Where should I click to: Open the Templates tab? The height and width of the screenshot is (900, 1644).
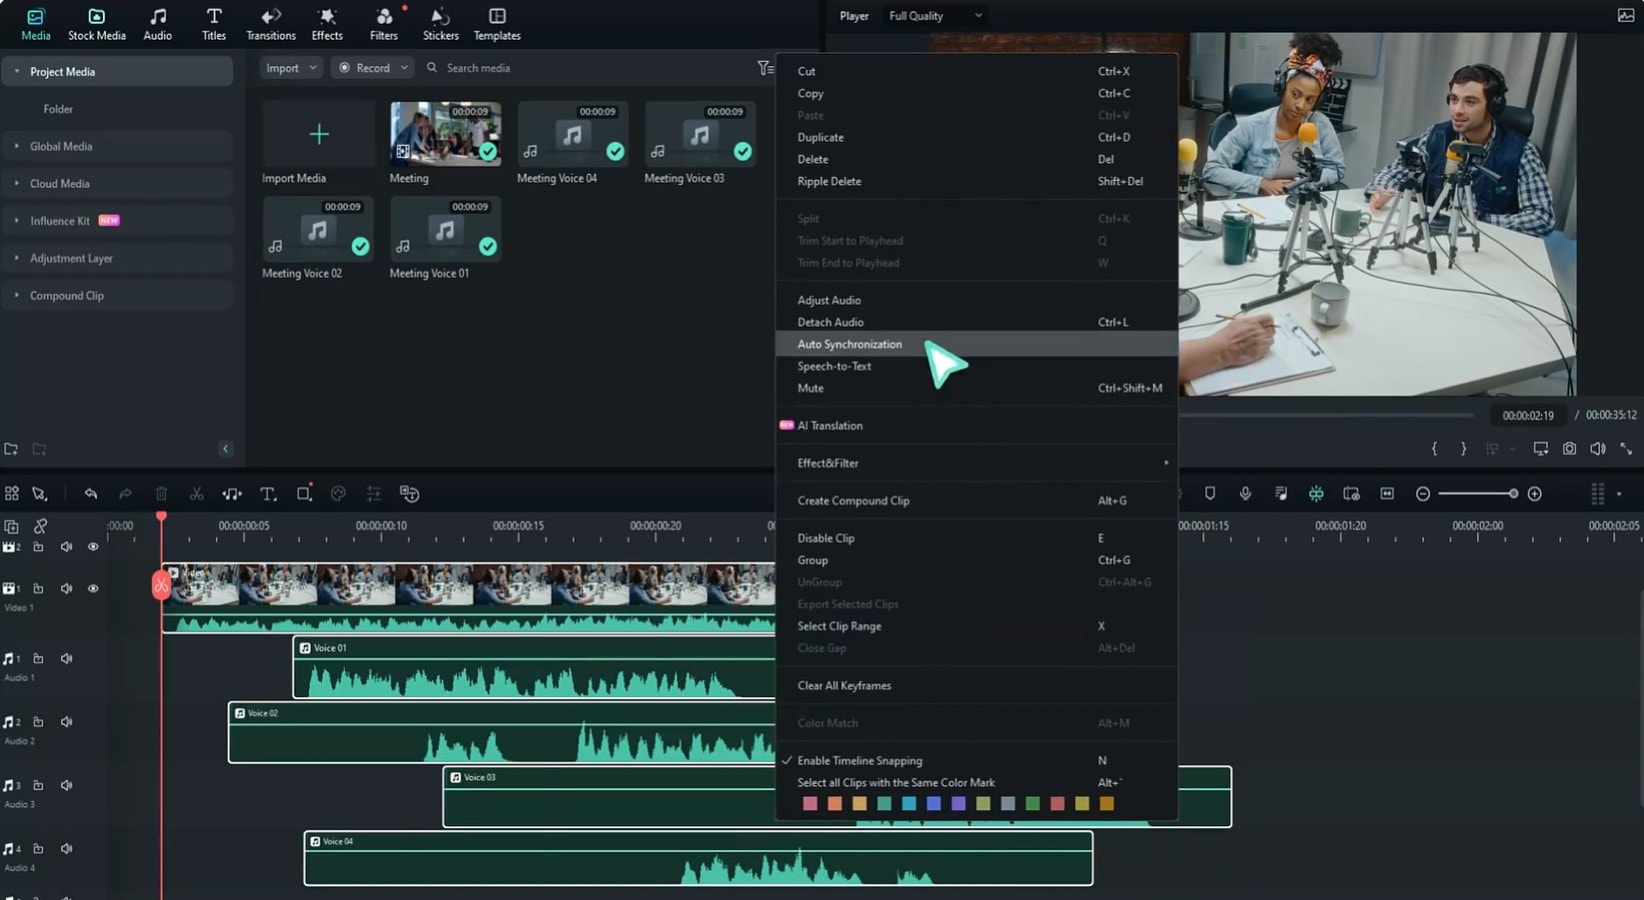coord(497,24)
